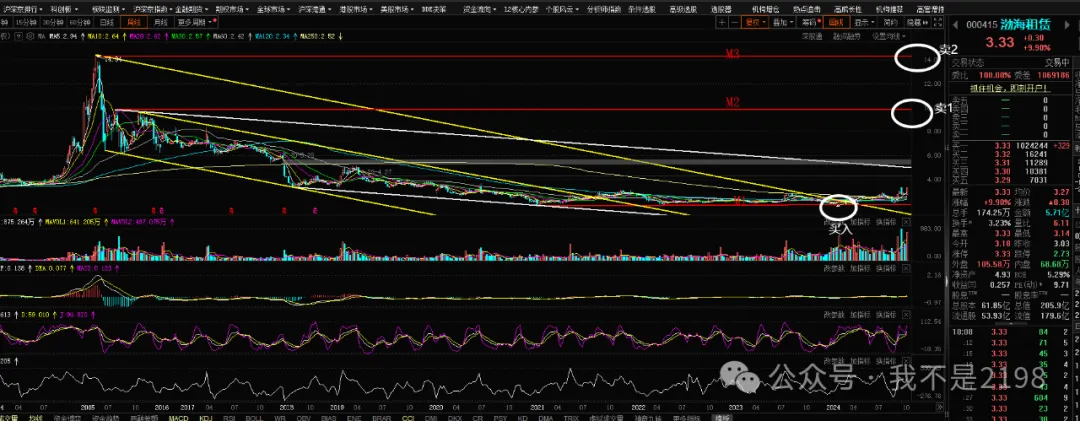The width and height of the screenshot is (1080, 421).
Task: Open the 复权 price adjustment dropdown
Action: tap(756, 22)
